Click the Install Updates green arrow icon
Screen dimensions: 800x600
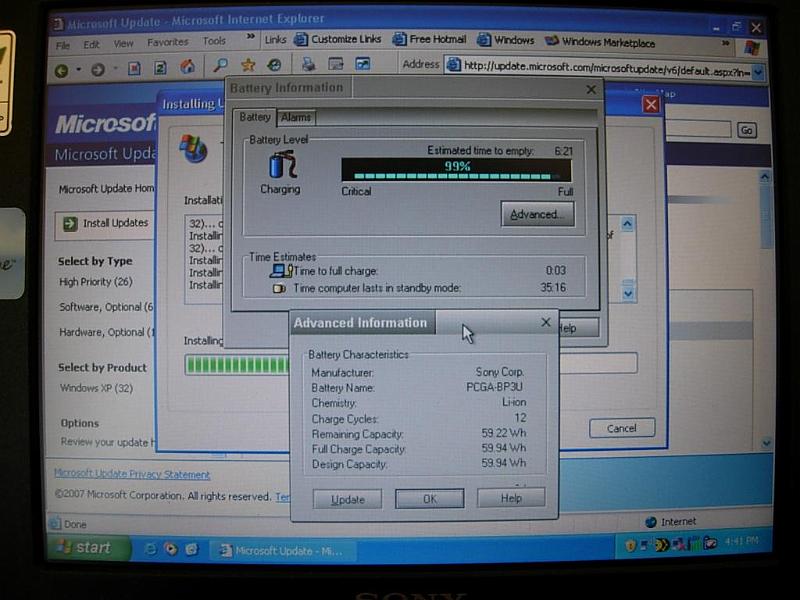[69, 223]
